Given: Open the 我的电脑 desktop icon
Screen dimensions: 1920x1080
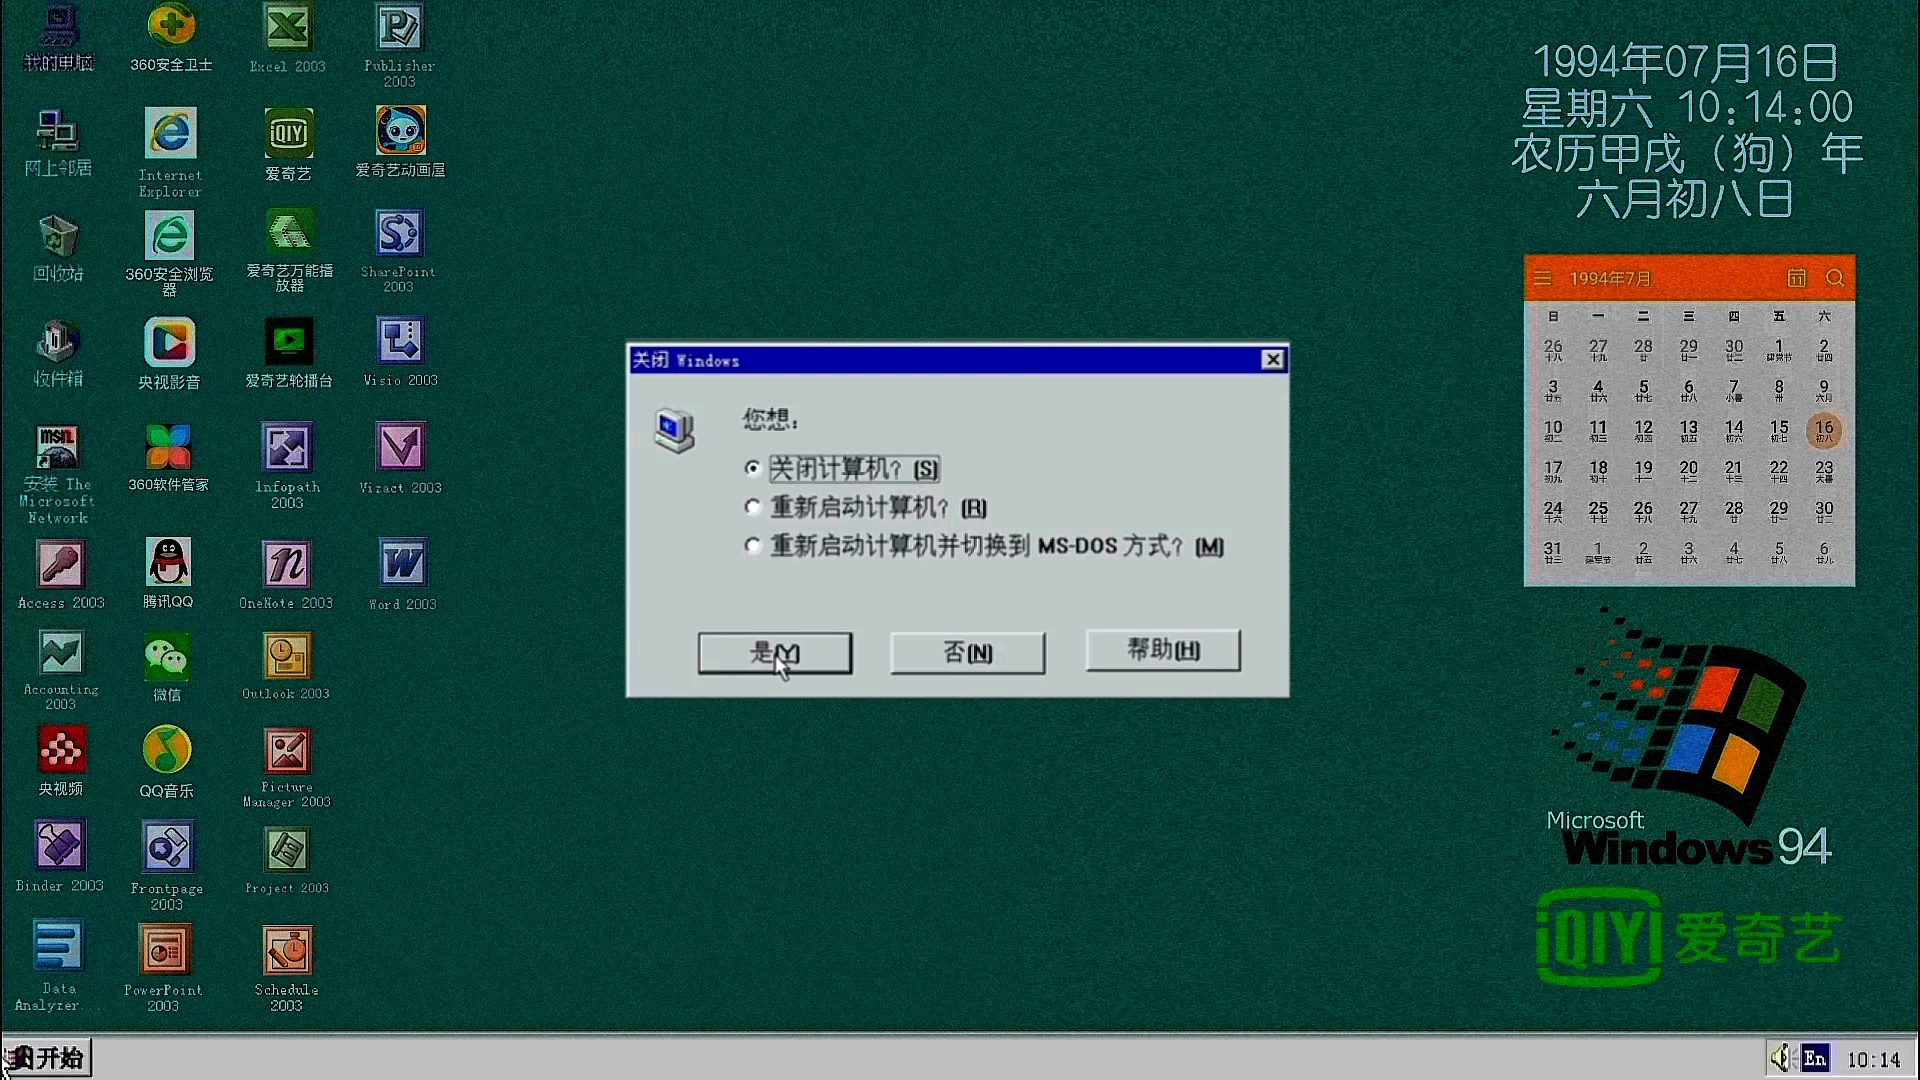Looking at the screenshot, I should 58,38.
